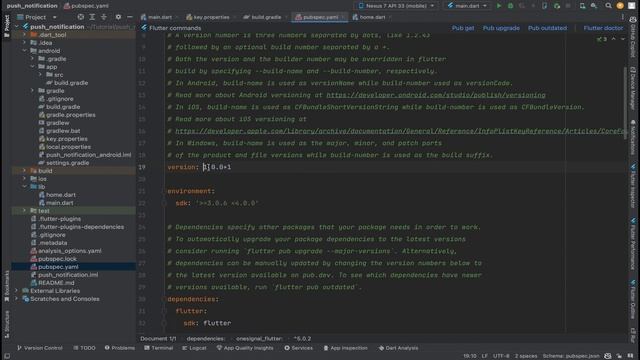The width and height of the screenshot is (640, 360).
Task: Click the editor vertical scrollbar
Action: click(625, 102)
